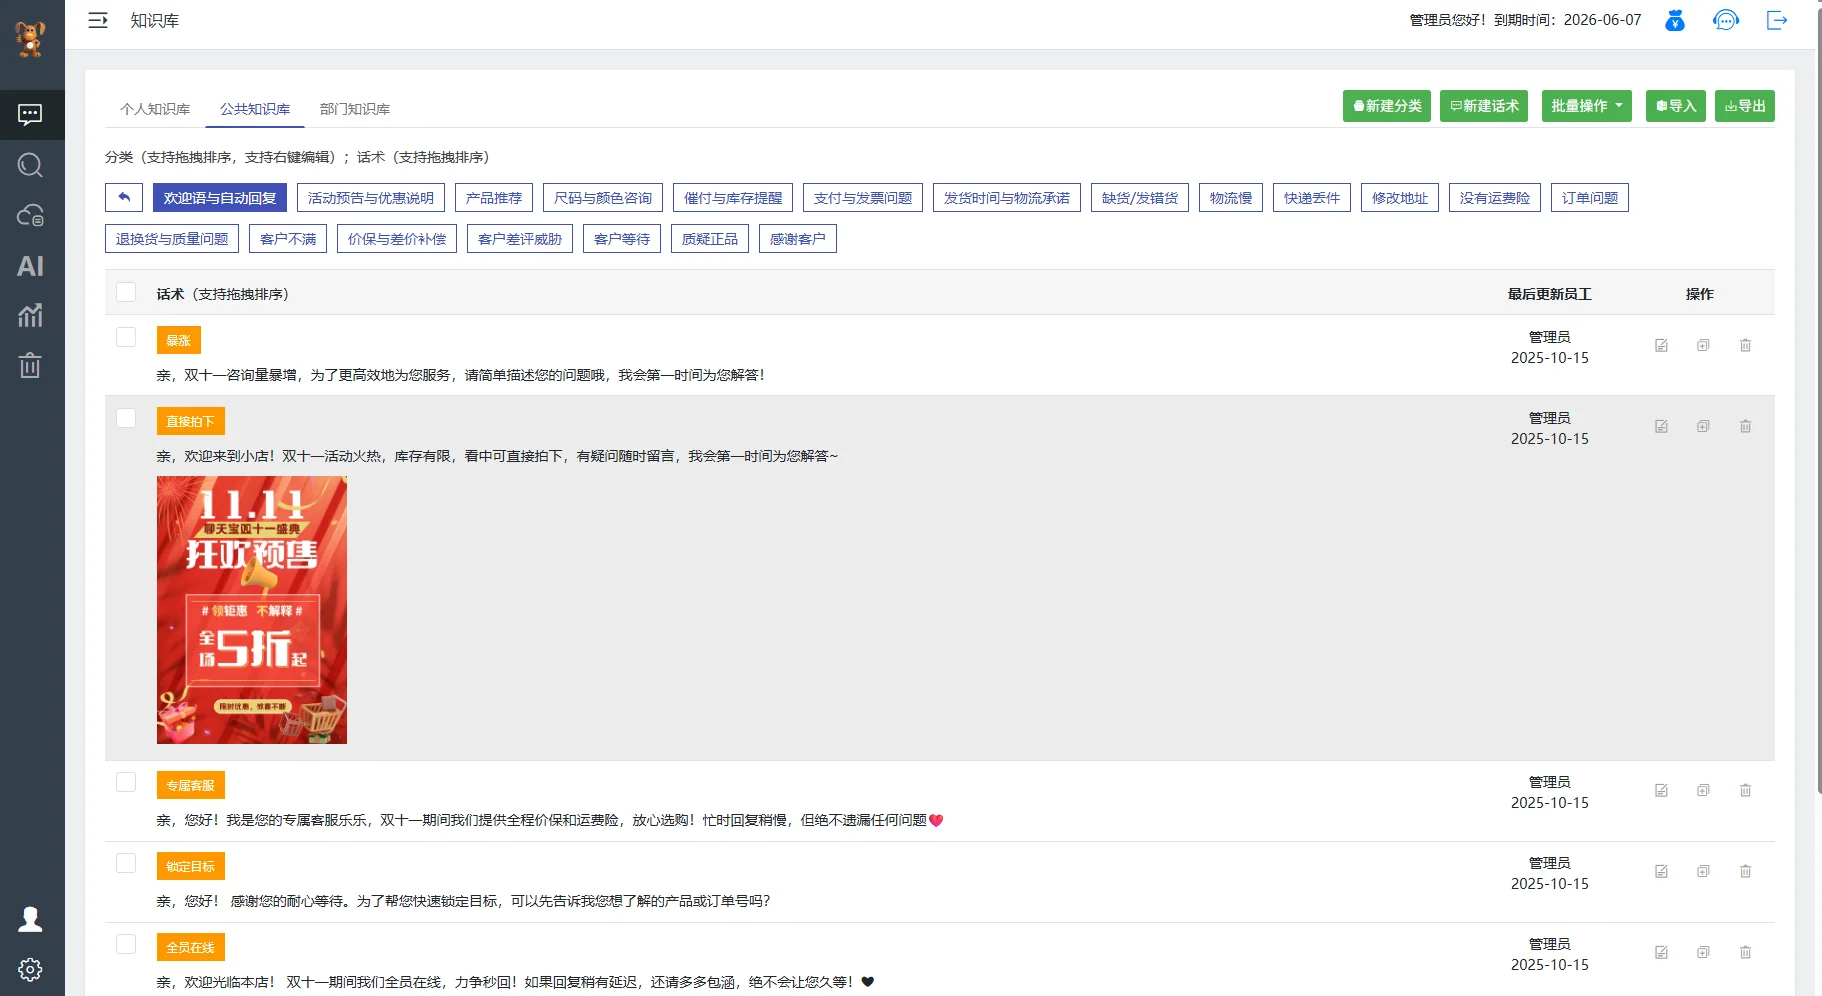Viewport: 1822px width, 996px height.
Task: Open the chat message icon in sidebar
Action: (x=30, y=115)
